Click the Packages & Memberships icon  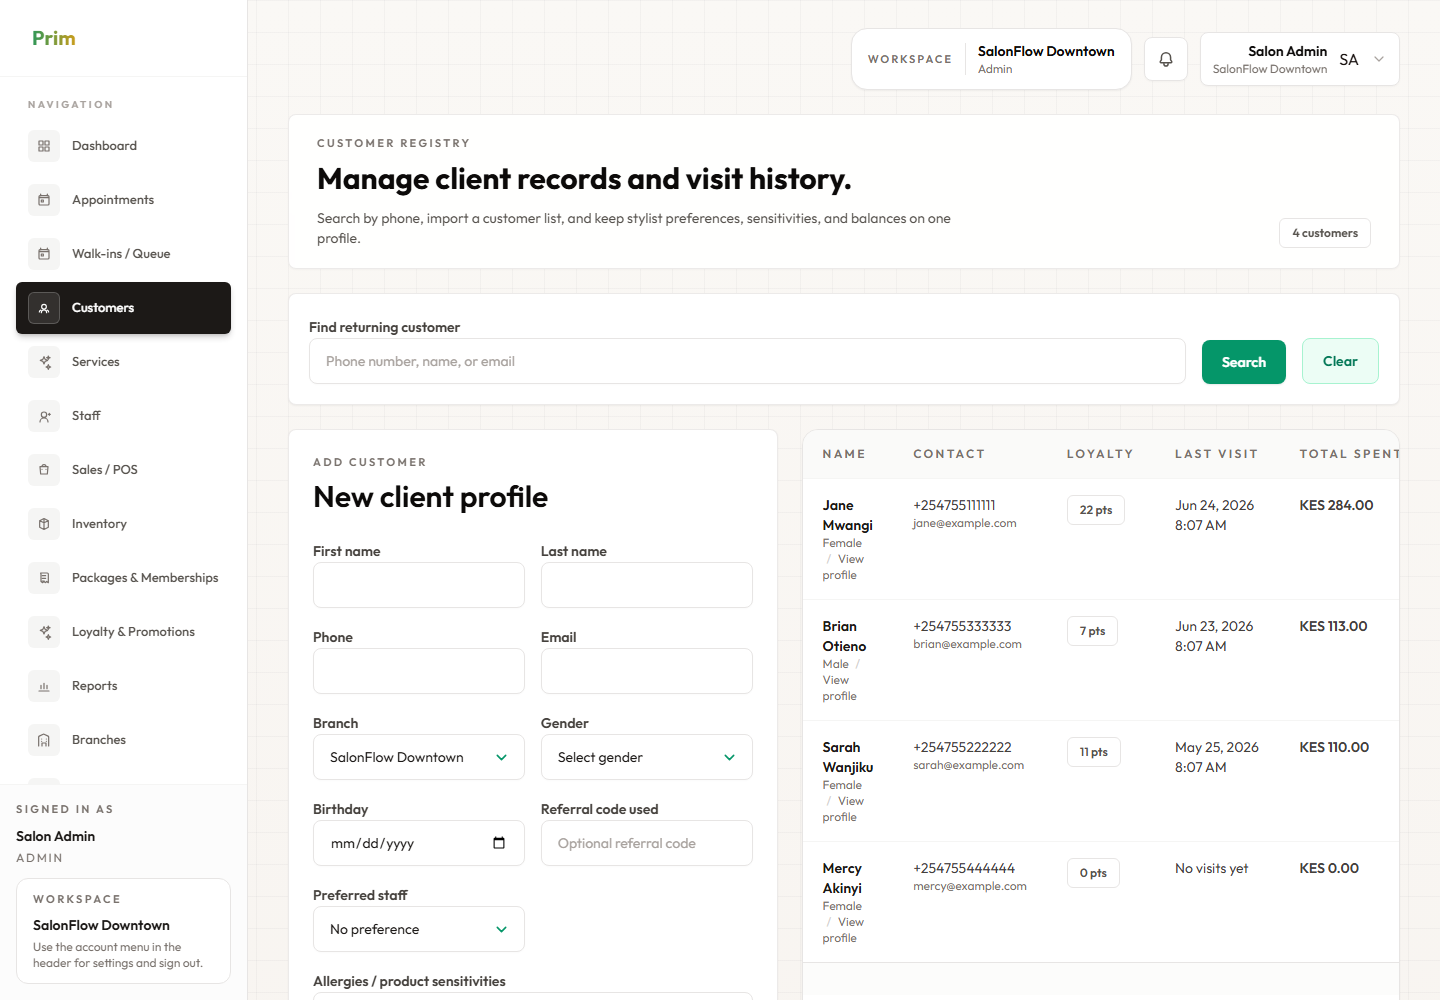[x=44, y=578]
